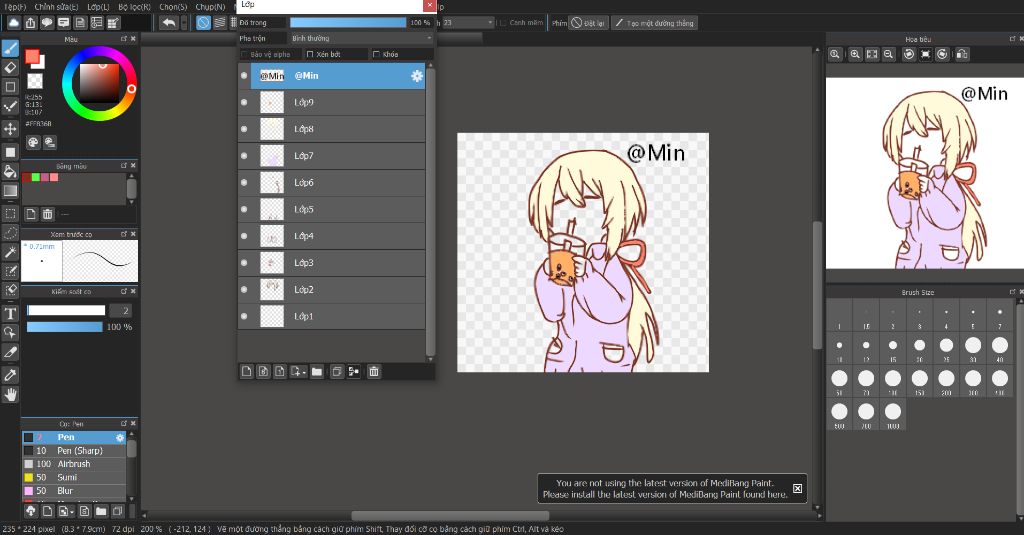Zoom in the navigator preview
Screen dimensions: 1024x535
tap(855, 54)
